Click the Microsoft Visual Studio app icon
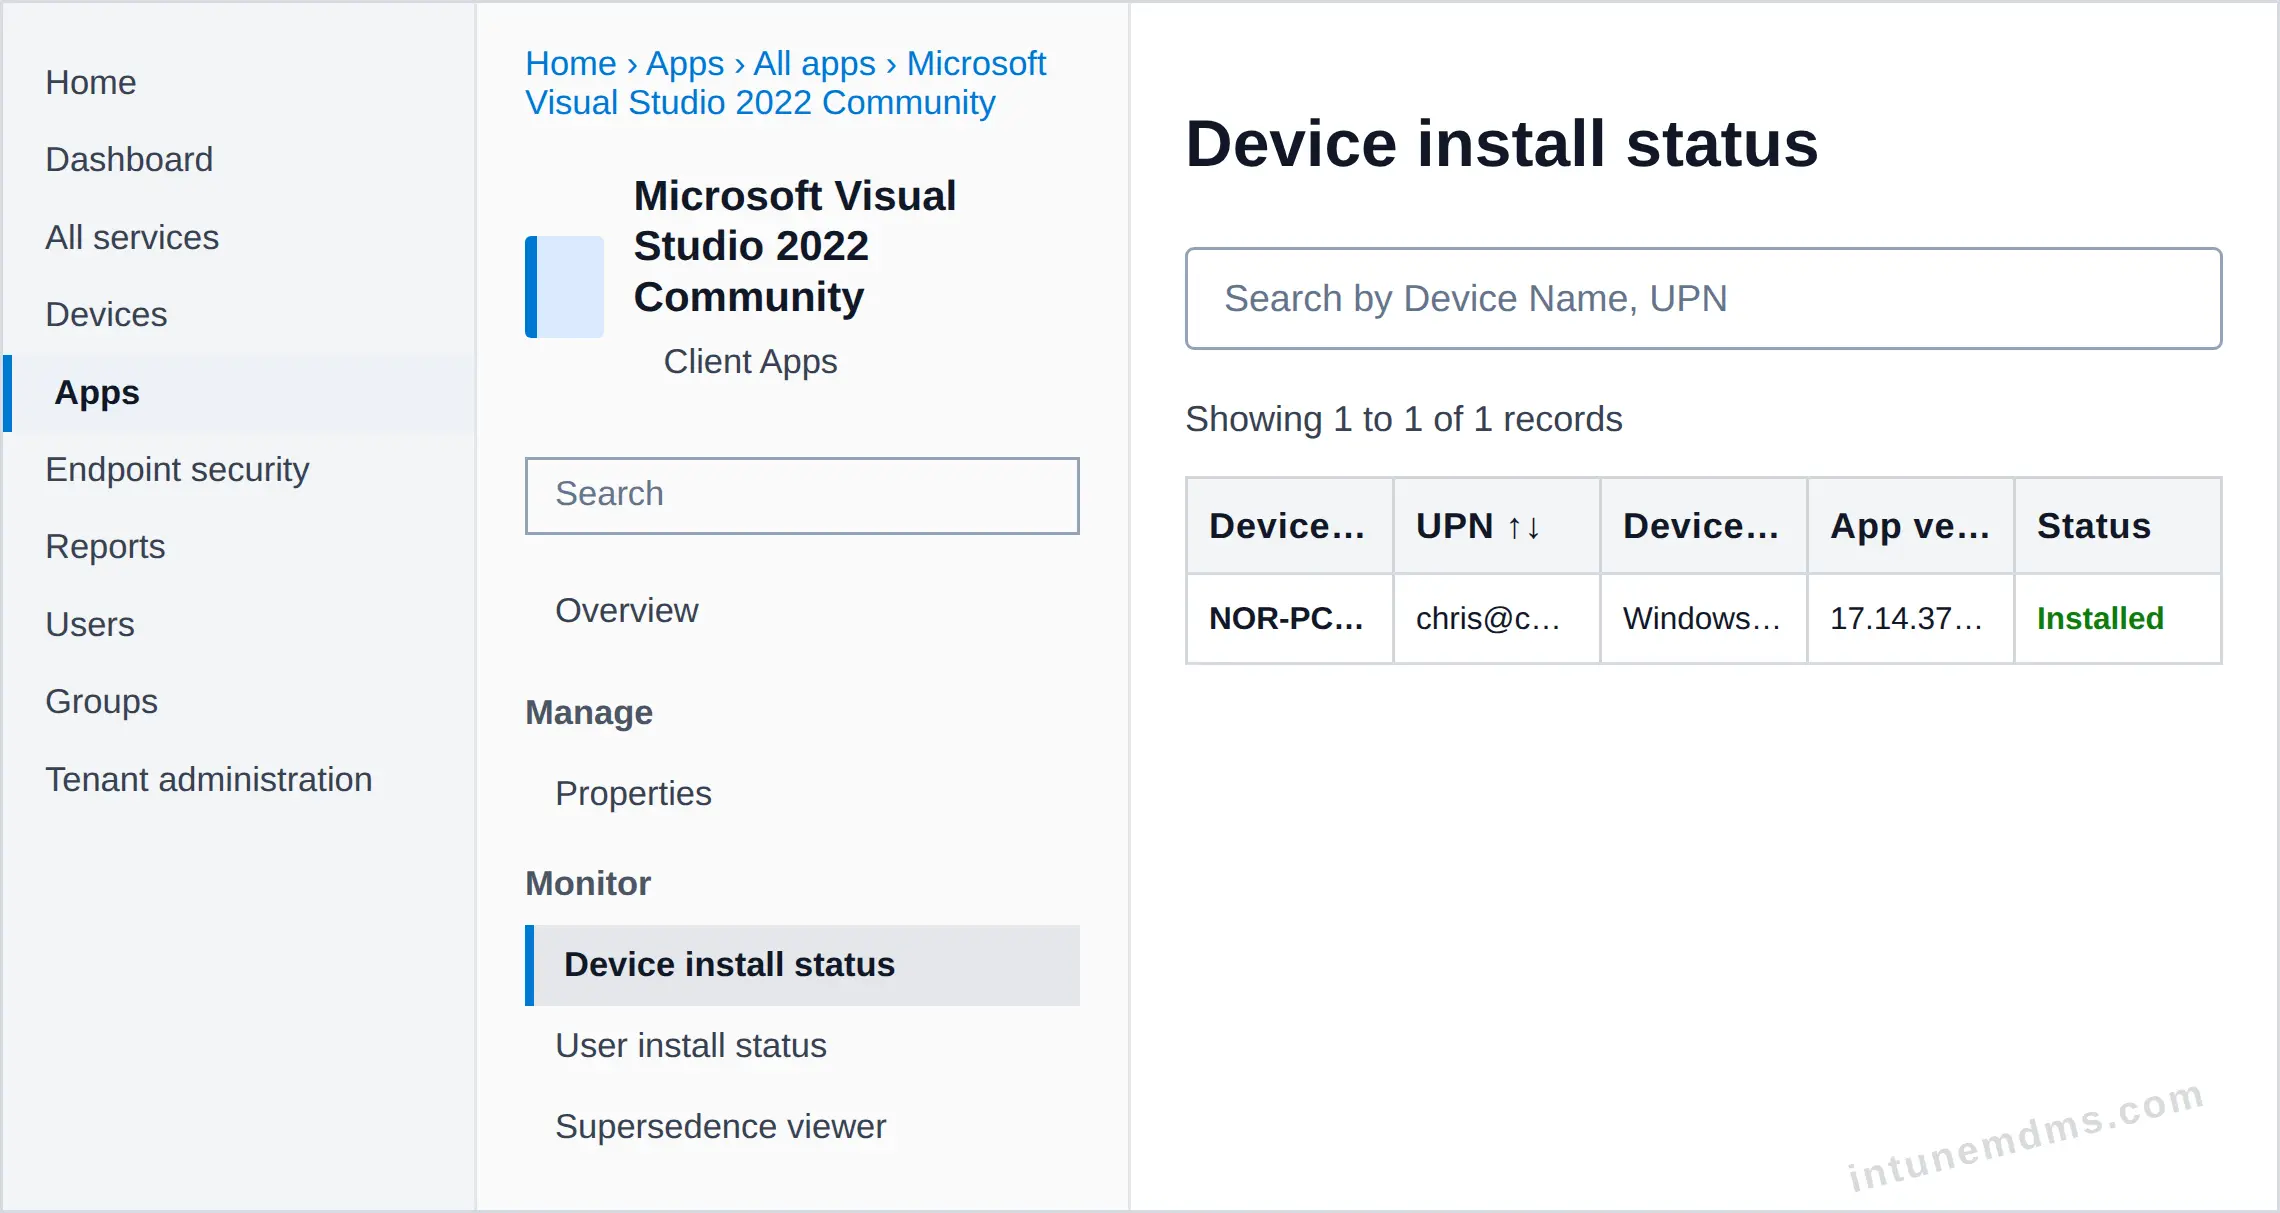 coord(564,287)
